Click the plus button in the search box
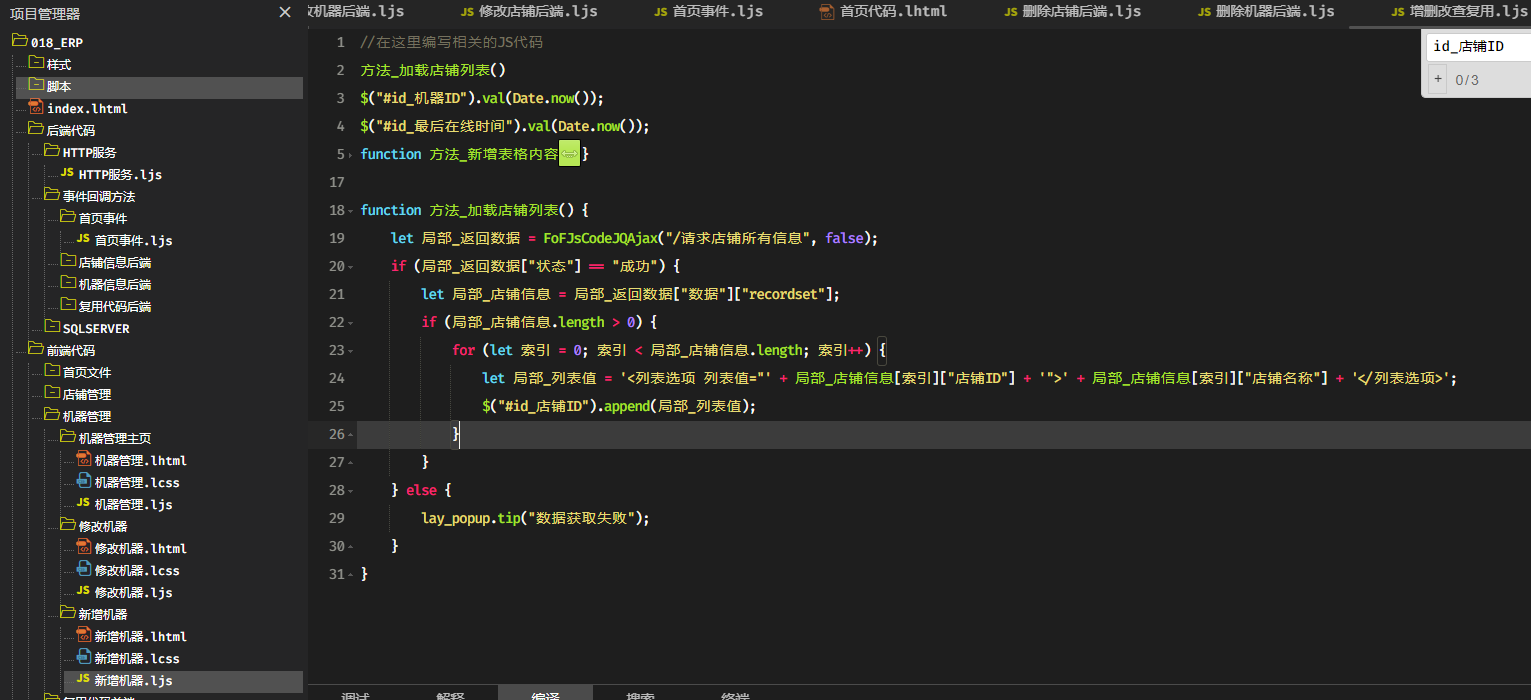Screen dimensions: 1531x700 point(1437,79)
